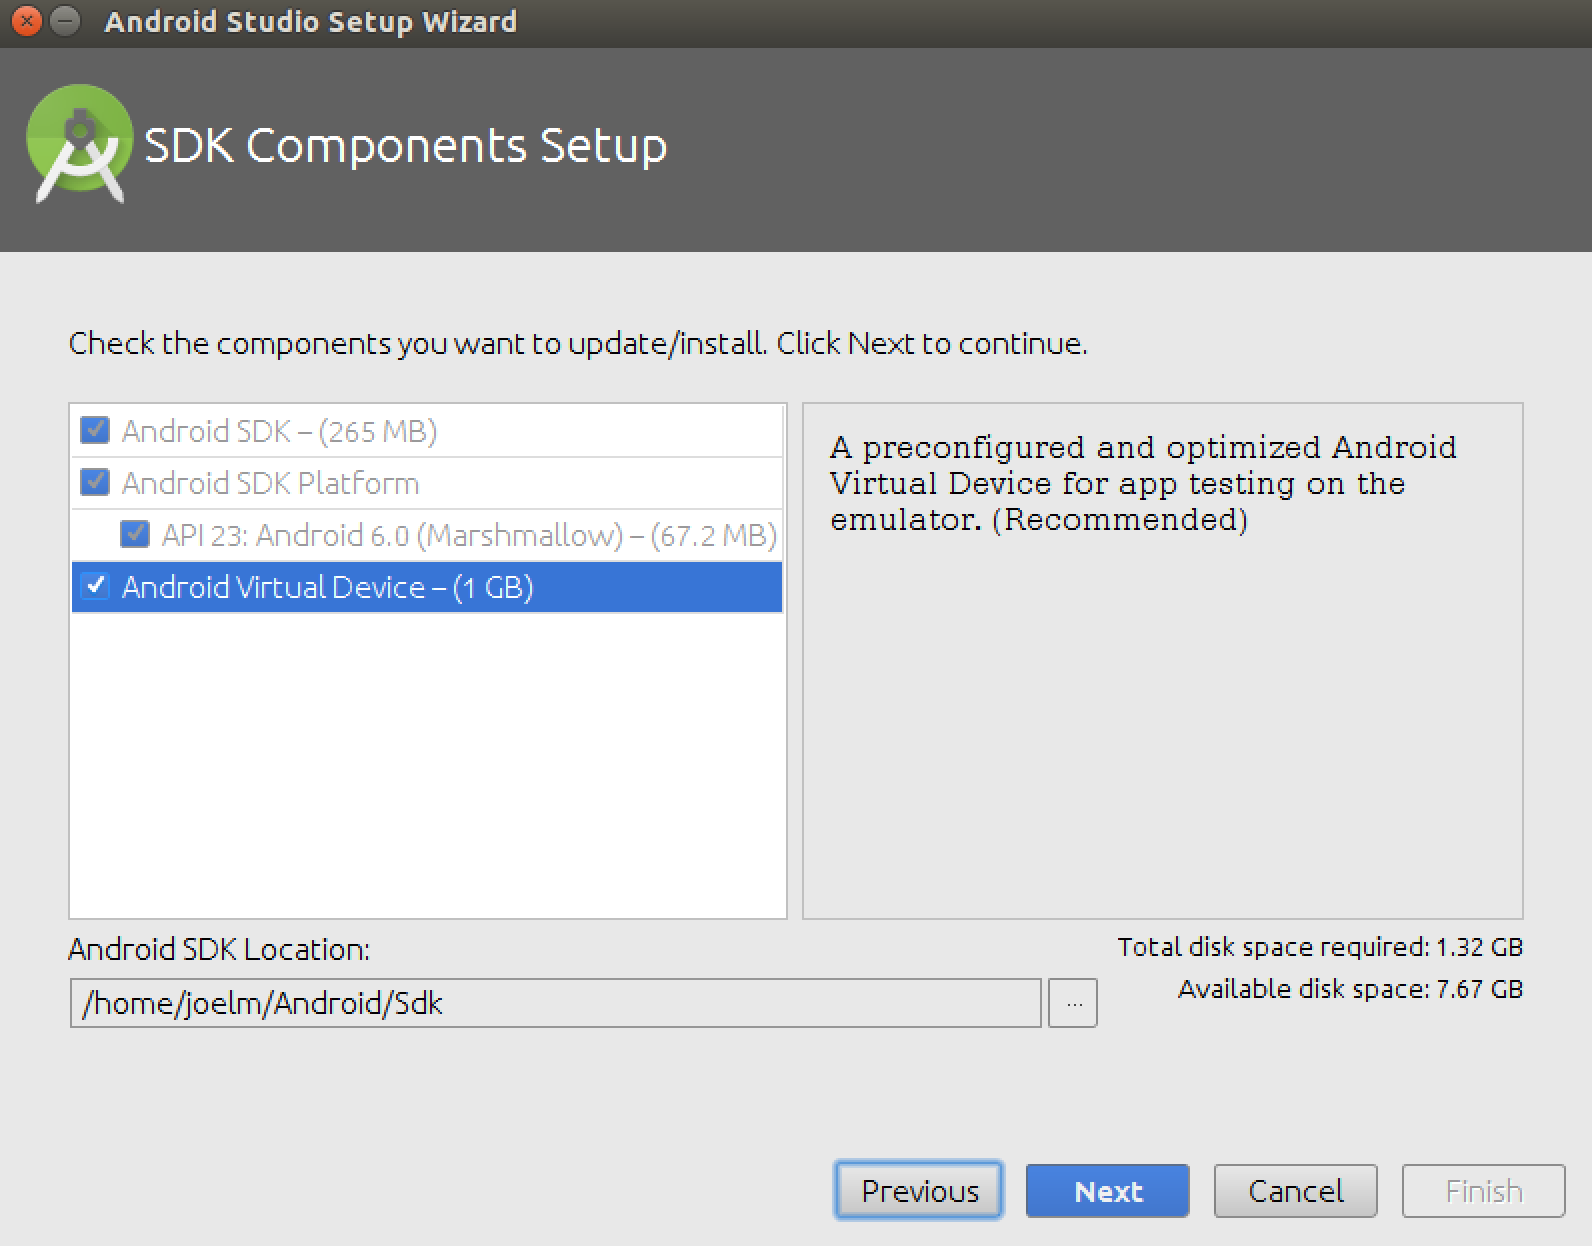Cancel the setup wizard

(1295, 1190)
